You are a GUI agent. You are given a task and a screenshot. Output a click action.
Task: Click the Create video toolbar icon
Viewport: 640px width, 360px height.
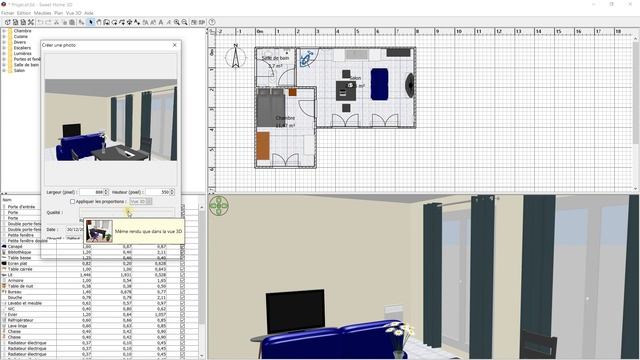point(202,22)
